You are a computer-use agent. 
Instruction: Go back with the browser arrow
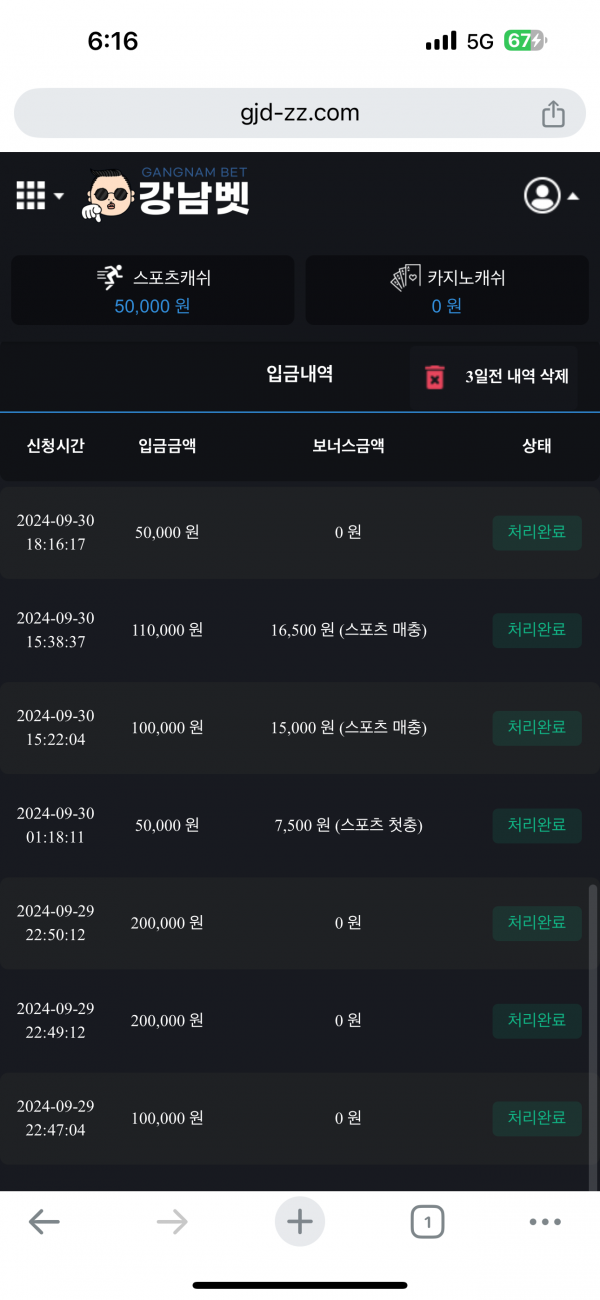(x=44, y=1221)
